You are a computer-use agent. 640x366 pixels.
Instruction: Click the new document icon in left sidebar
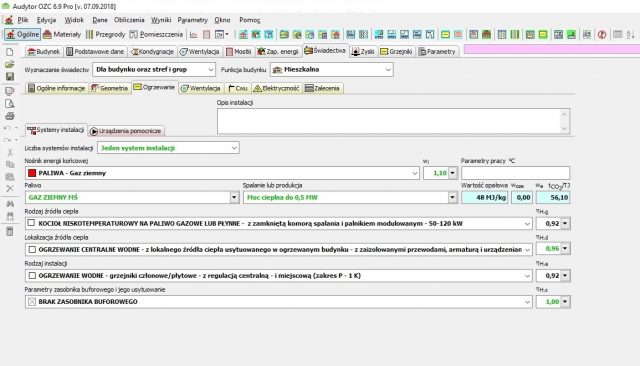[10, 52]
